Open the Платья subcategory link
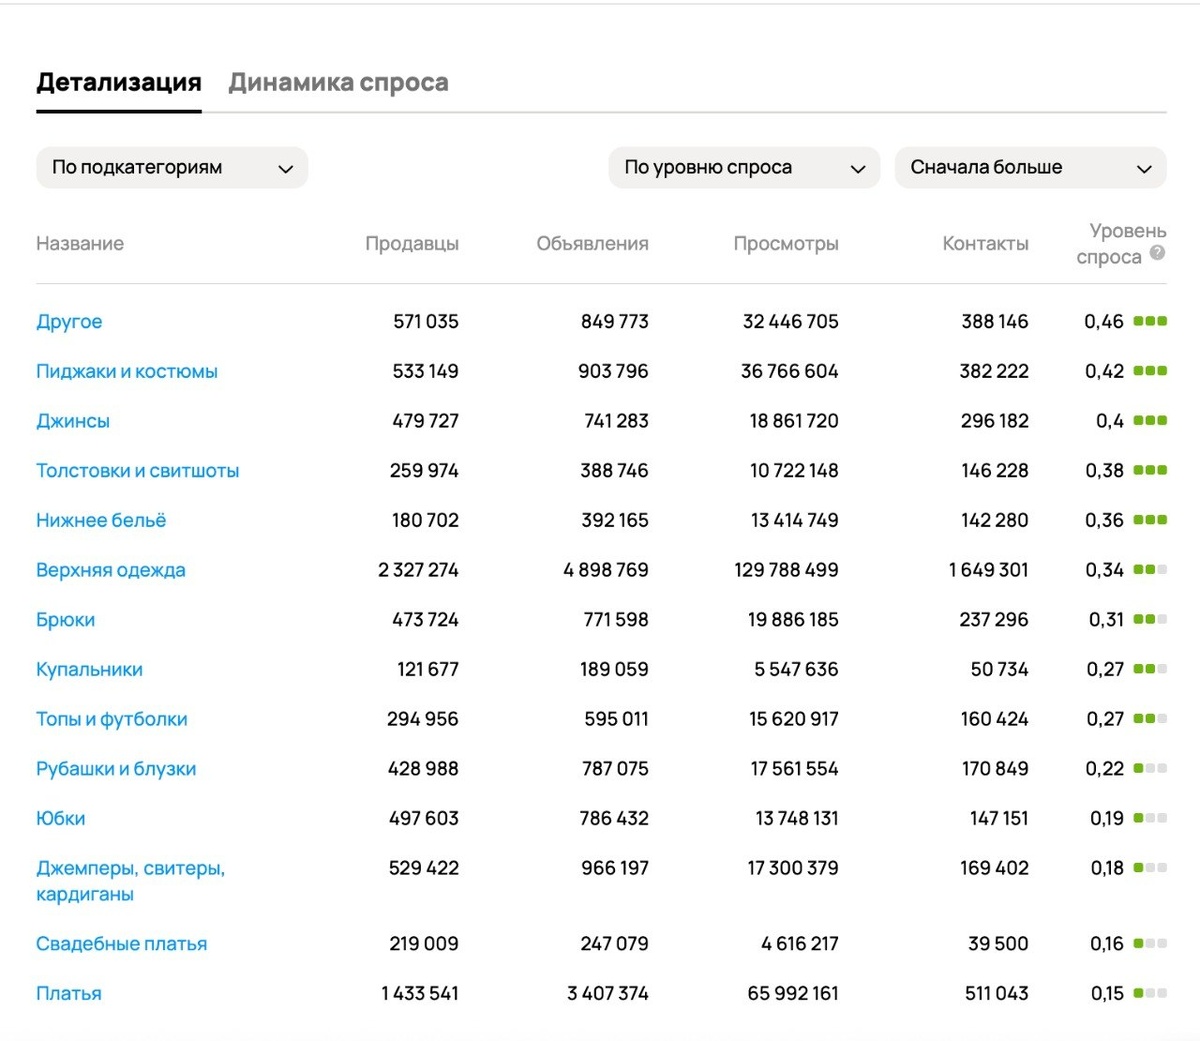Viewport: 1200px width, 1041px height. 69,994
